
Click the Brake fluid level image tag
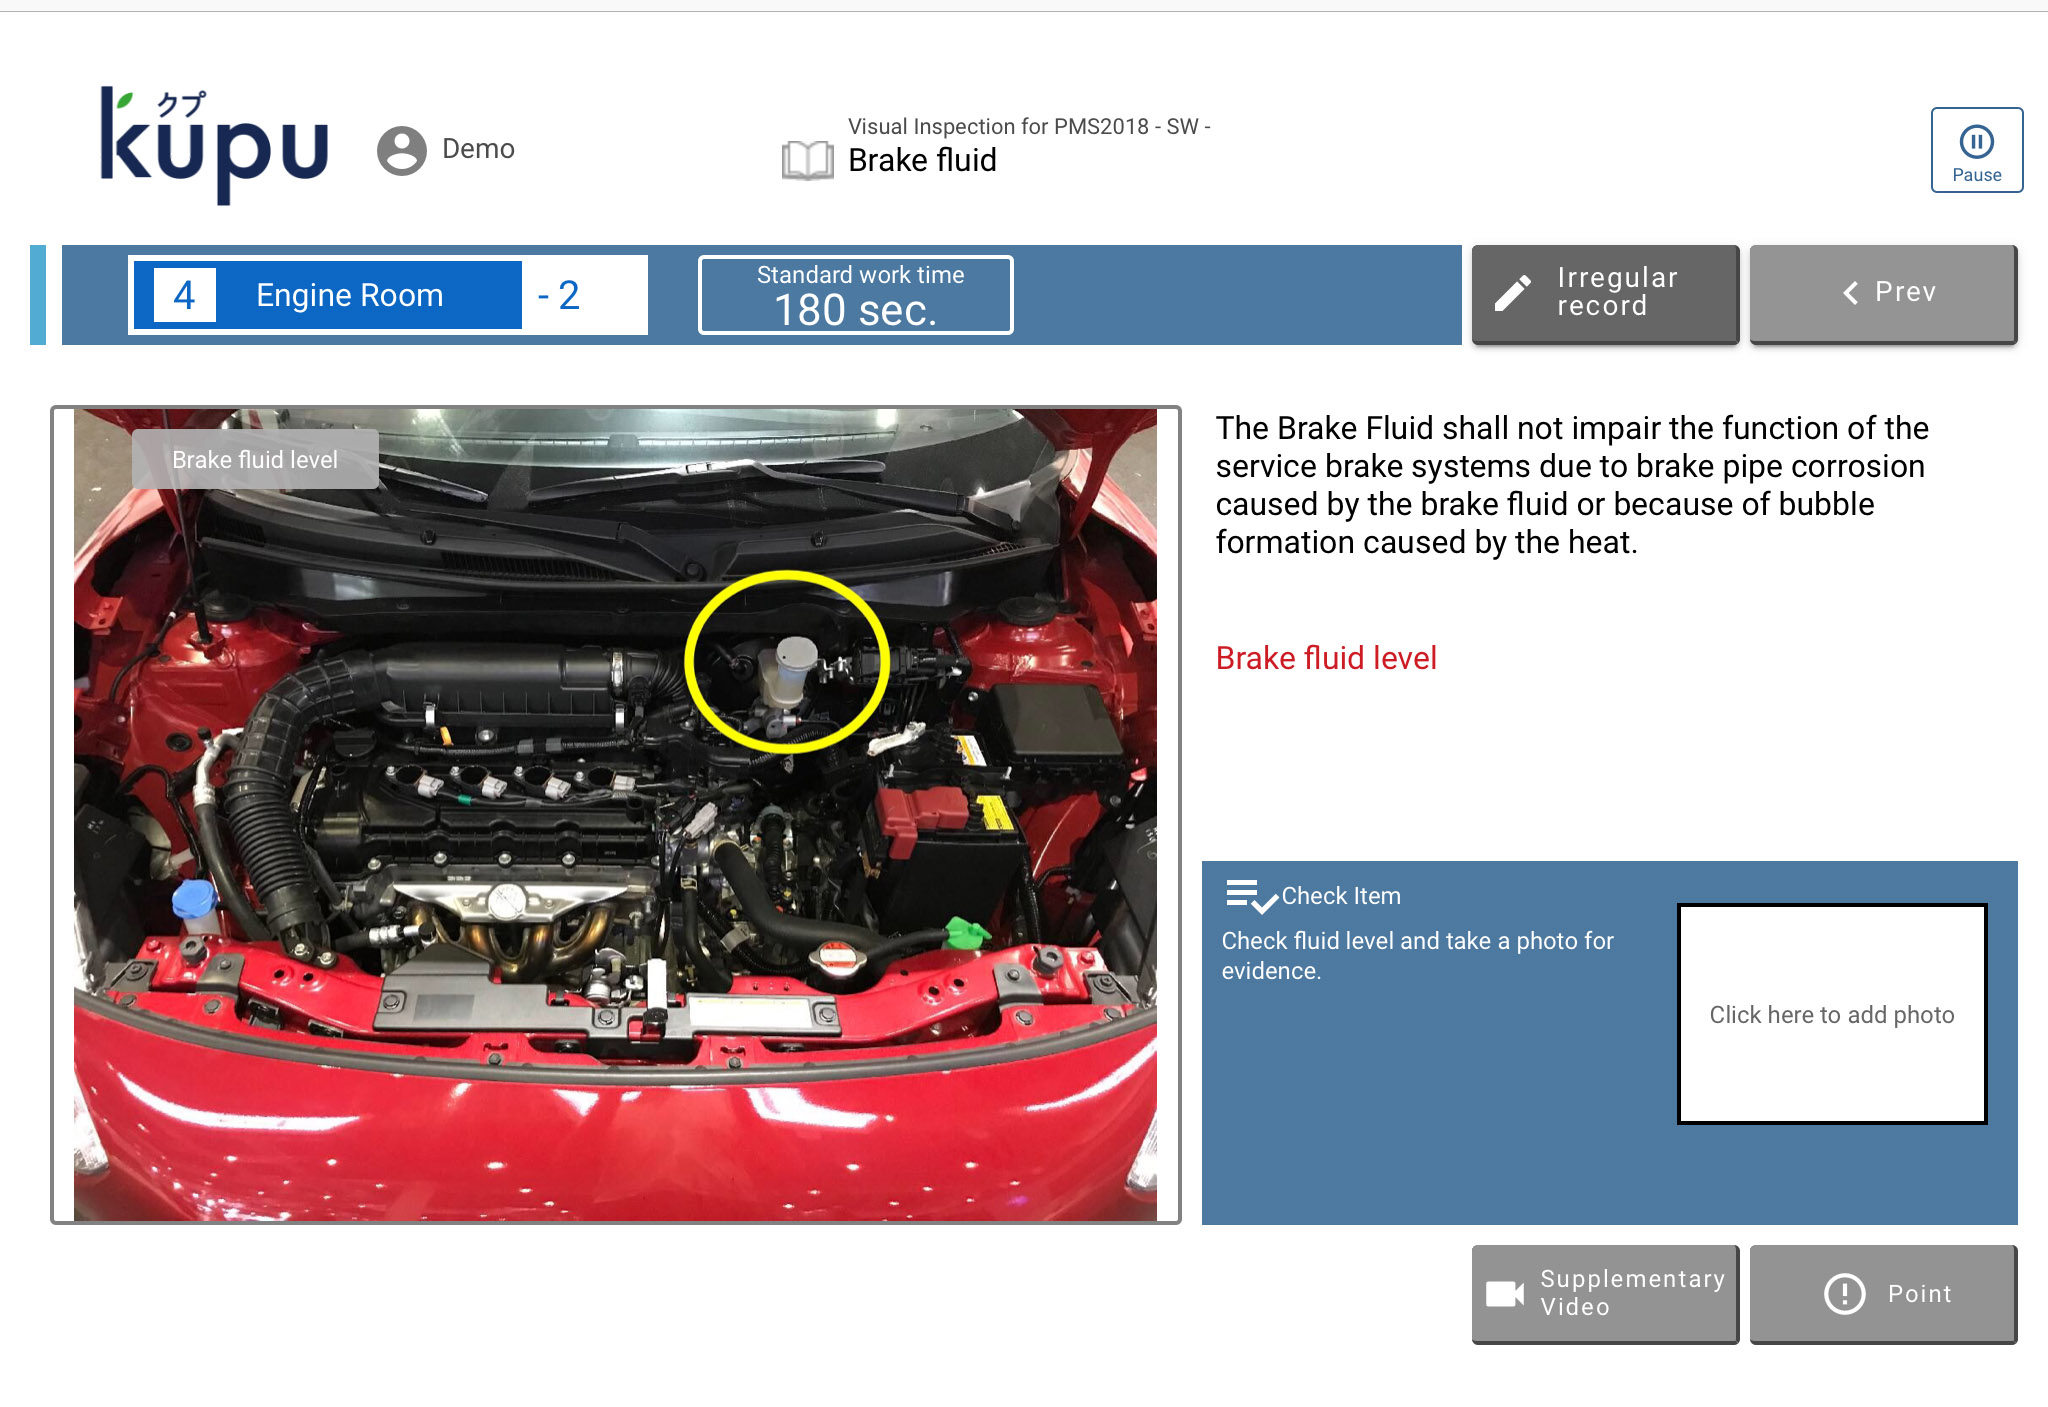tap(255, 460)
